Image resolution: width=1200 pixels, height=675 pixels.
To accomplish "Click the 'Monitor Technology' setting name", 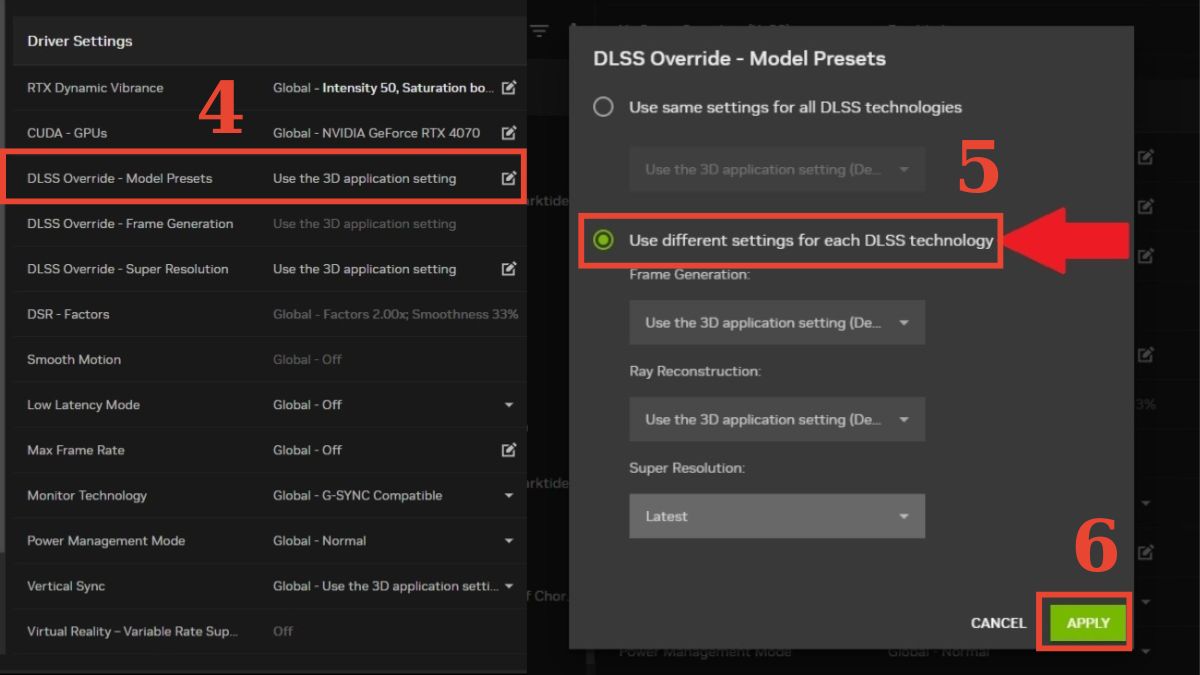I will (x=87, y=495).
